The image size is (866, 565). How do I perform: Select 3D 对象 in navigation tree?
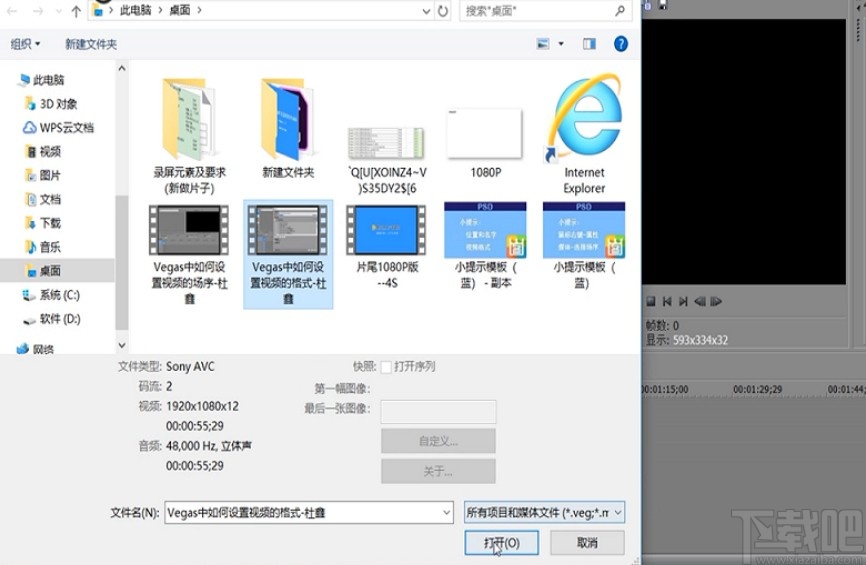coord(51,104)
